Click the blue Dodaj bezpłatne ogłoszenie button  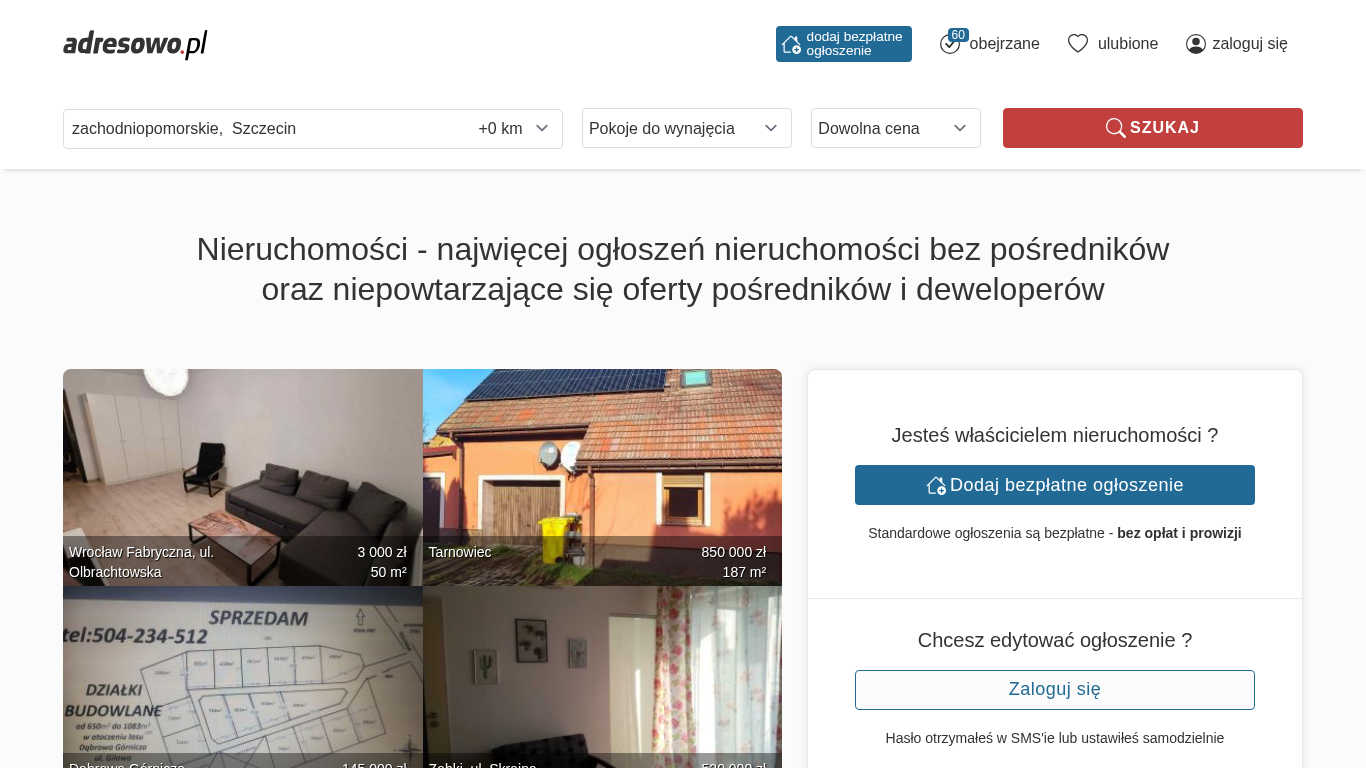pyautogui.click(x=1055, y=485)
